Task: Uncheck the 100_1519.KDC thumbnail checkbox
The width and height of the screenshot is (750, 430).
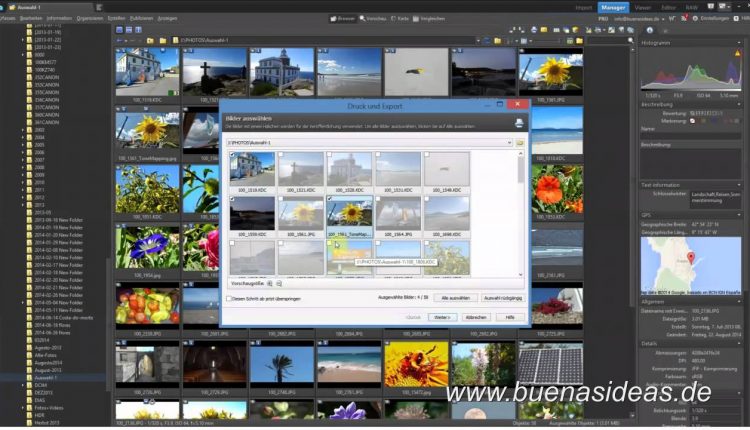Action: 232,155
